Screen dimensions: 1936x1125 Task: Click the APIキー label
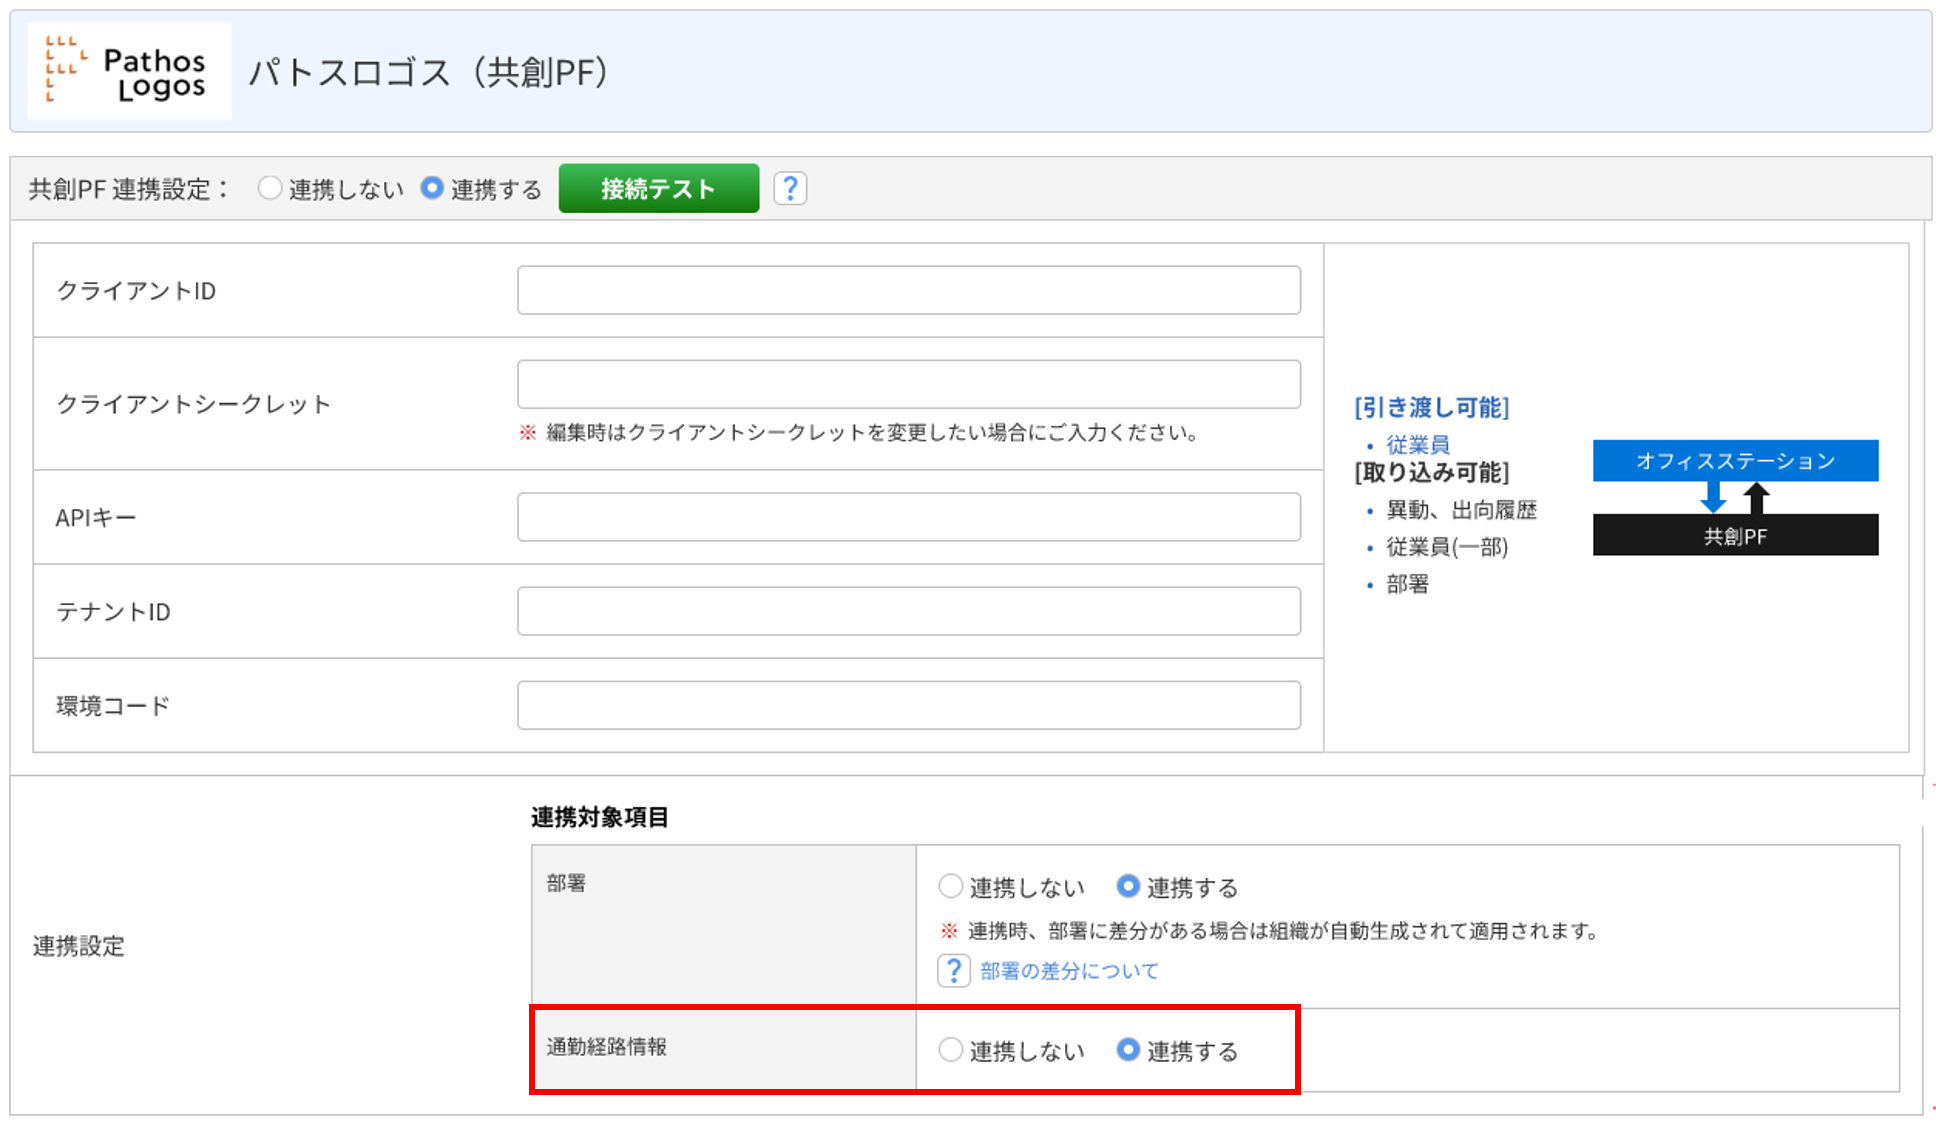click(95, 518)
